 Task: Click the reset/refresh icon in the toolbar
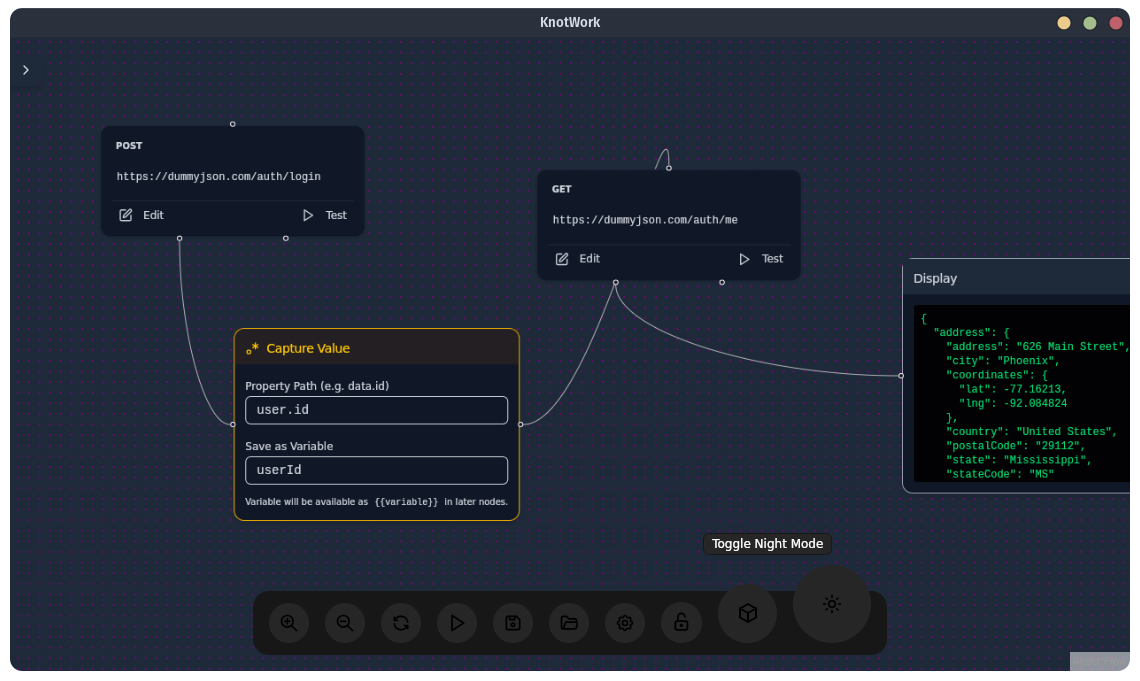[401, 622]
